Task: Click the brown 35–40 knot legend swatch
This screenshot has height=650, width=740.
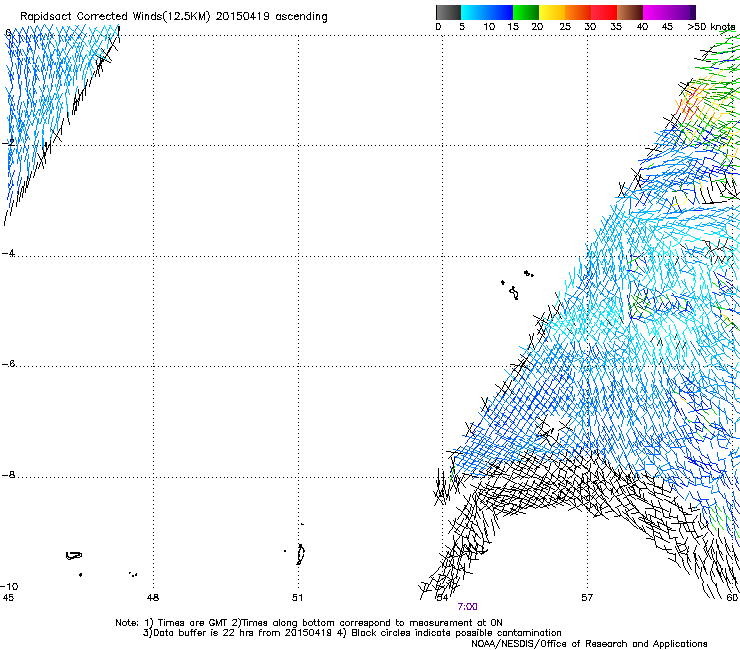Action: pos(630,12)
